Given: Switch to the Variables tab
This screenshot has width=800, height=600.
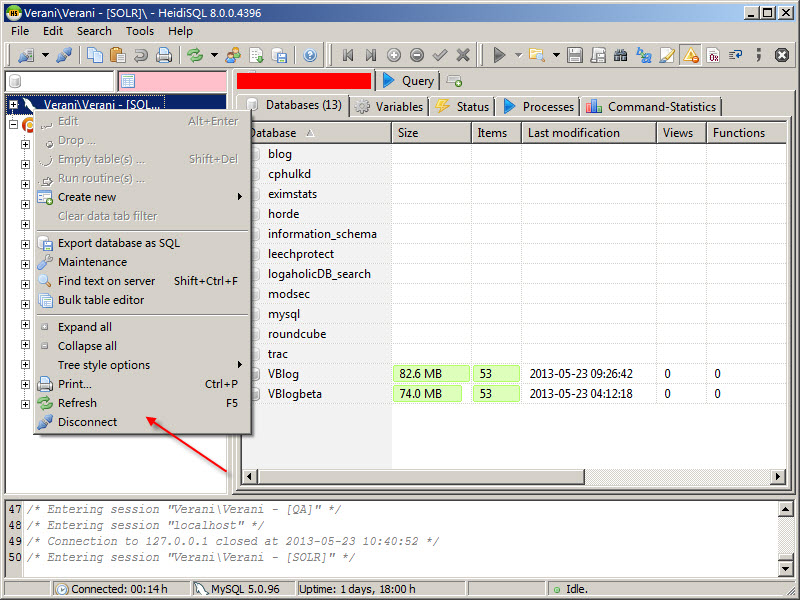Looking at the screenshot, I should pos(390,106).
